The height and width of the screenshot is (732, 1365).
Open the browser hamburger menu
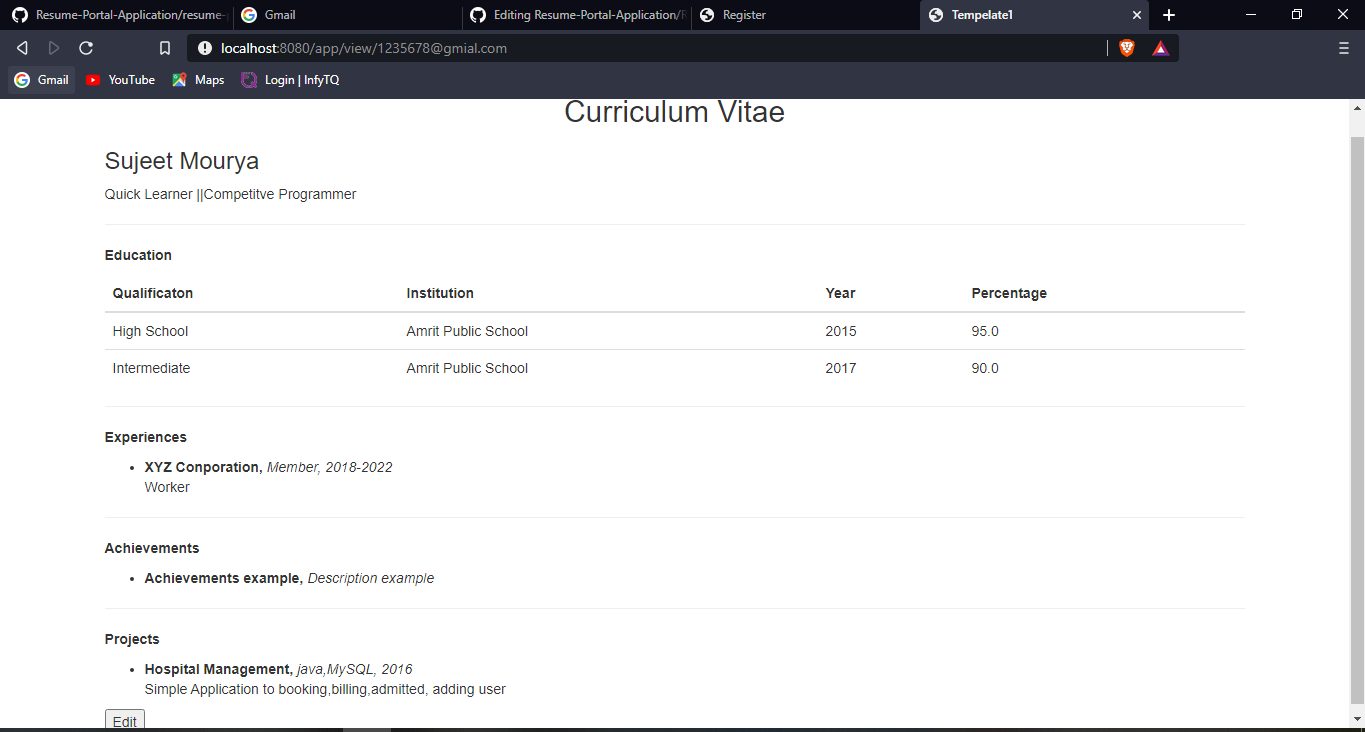pos(1344,48)
